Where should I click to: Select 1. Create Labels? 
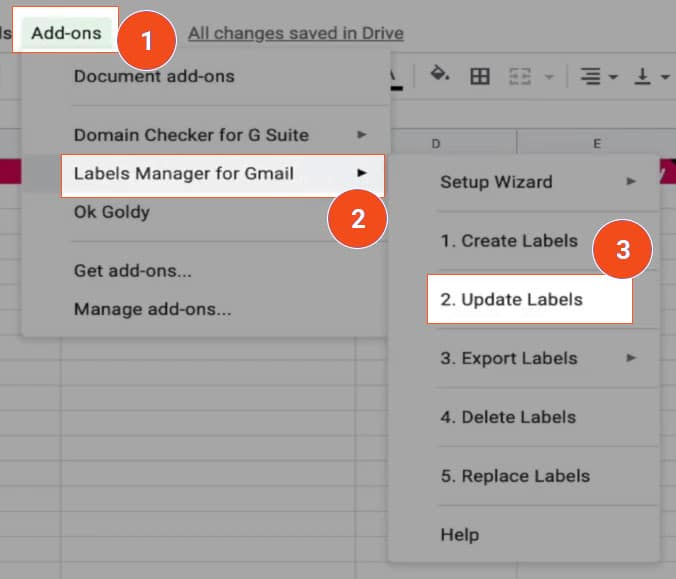click(509, 241)
